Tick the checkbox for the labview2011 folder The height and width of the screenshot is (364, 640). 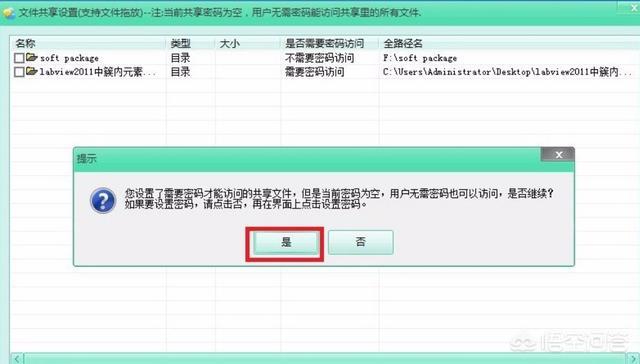(19, 72)
